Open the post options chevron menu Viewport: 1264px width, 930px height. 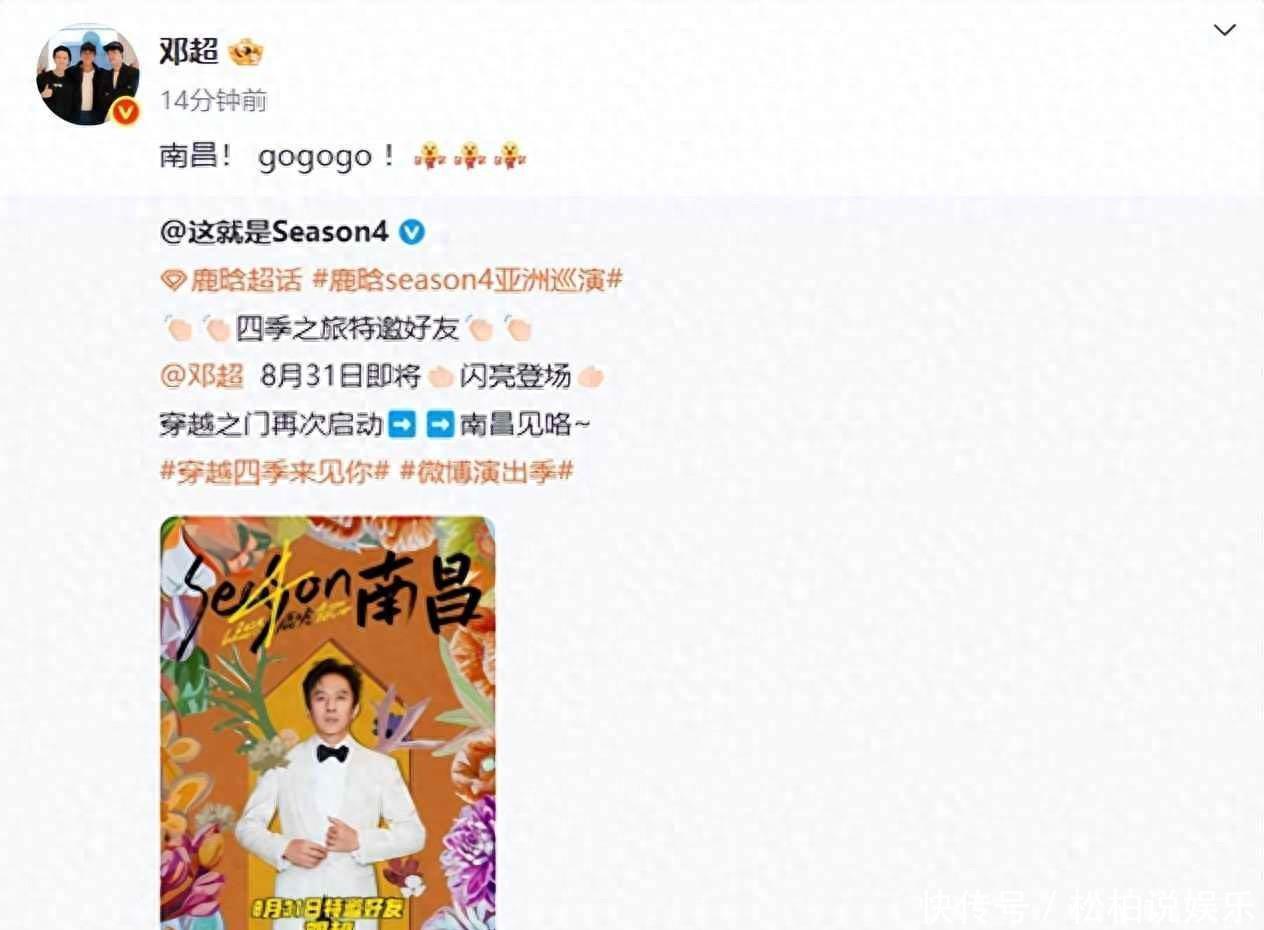[1224, 30]
